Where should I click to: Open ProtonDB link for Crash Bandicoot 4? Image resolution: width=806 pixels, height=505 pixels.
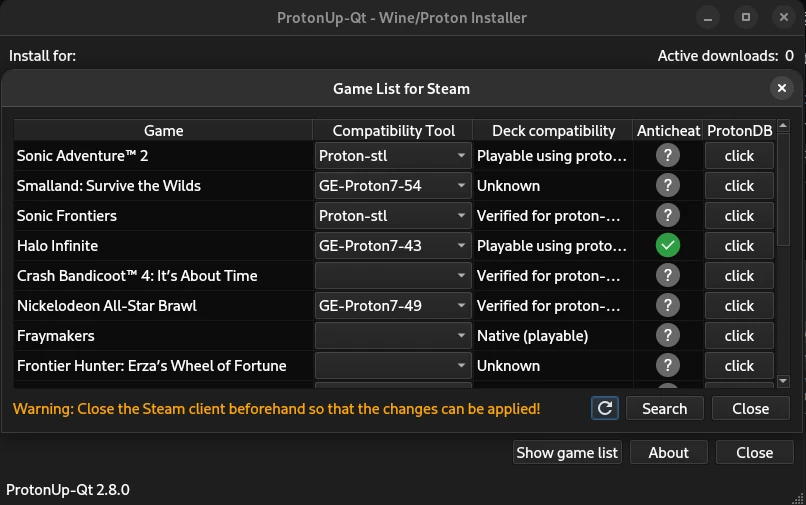click(739, 276)
